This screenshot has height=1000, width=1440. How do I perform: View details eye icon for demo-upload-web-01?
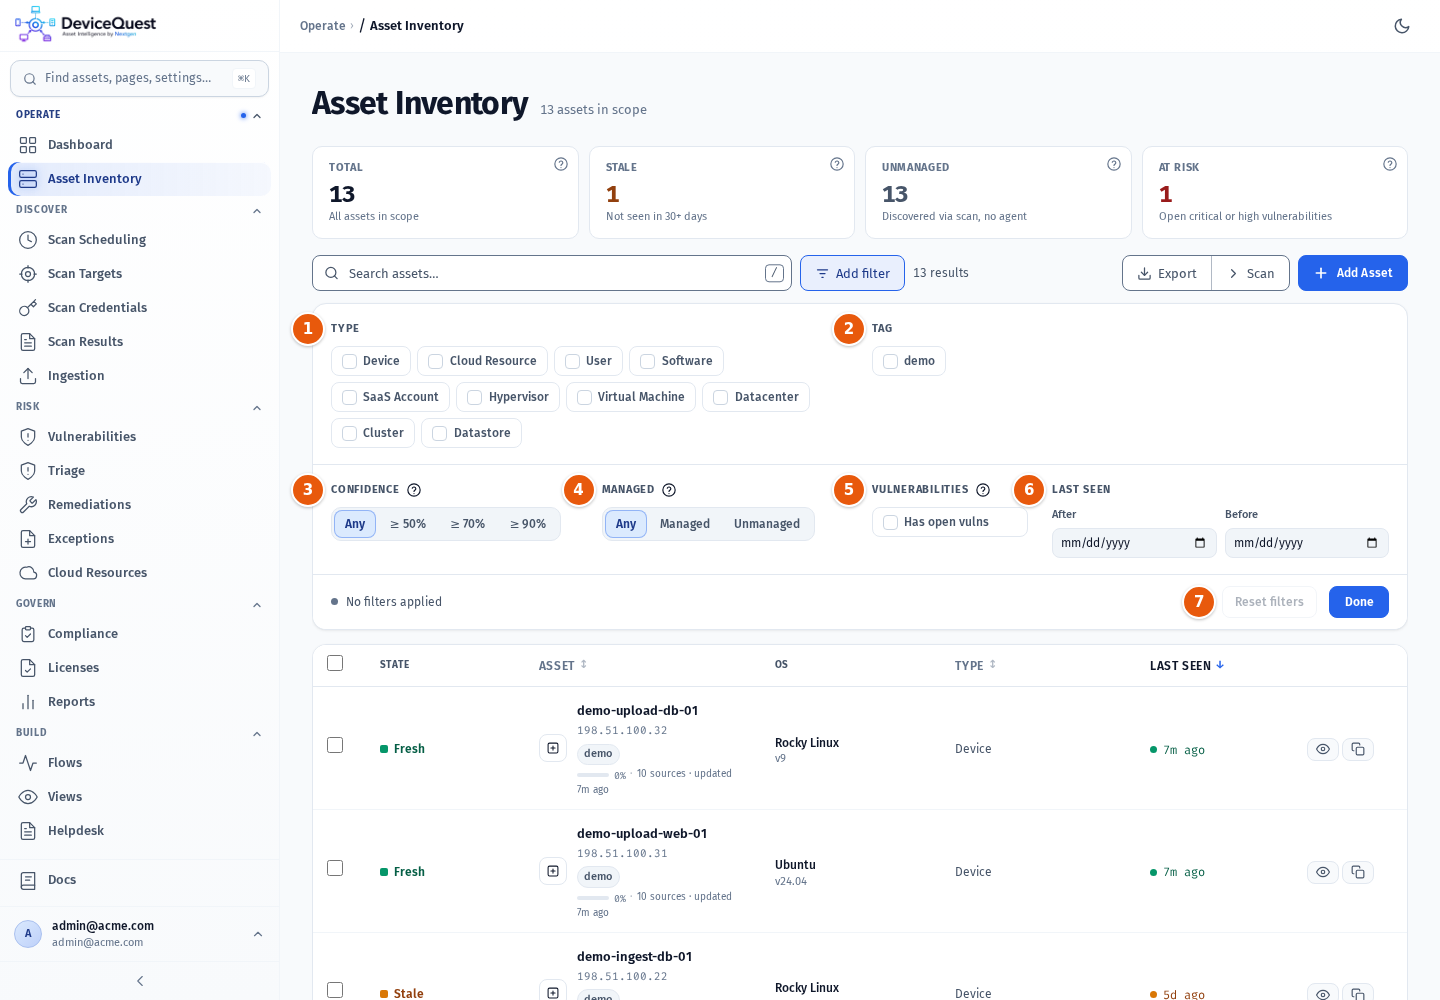tap(1323, 872)
